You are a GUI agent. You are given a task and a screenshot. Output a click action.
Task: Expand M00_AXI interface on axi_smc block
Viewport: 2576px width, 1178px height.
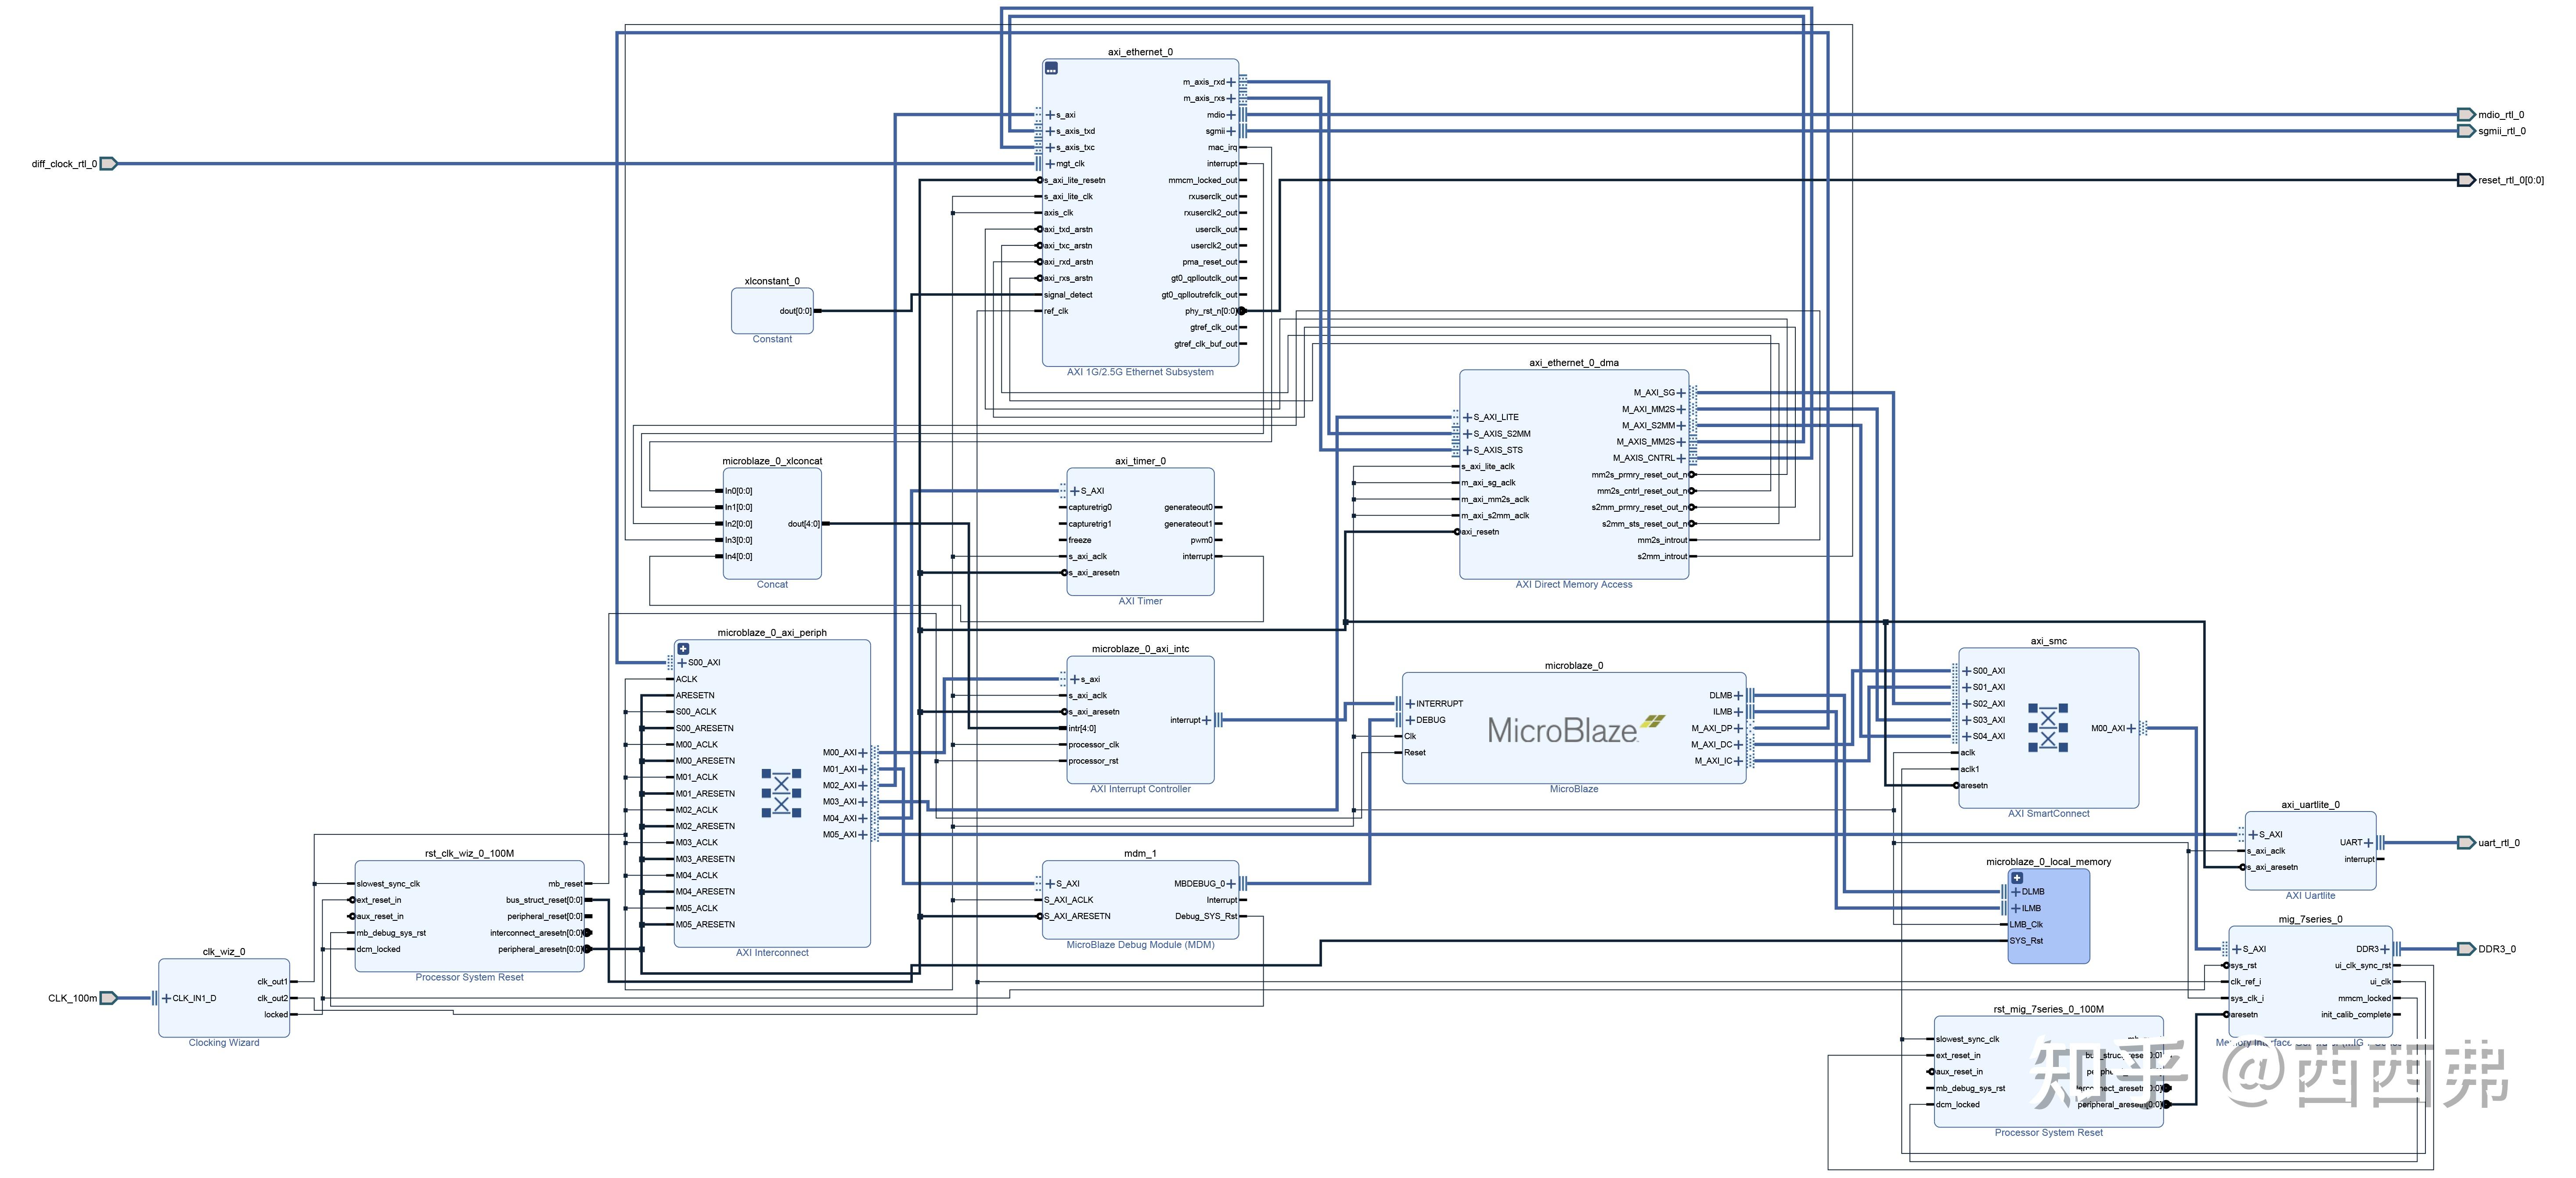[2131, 728]
